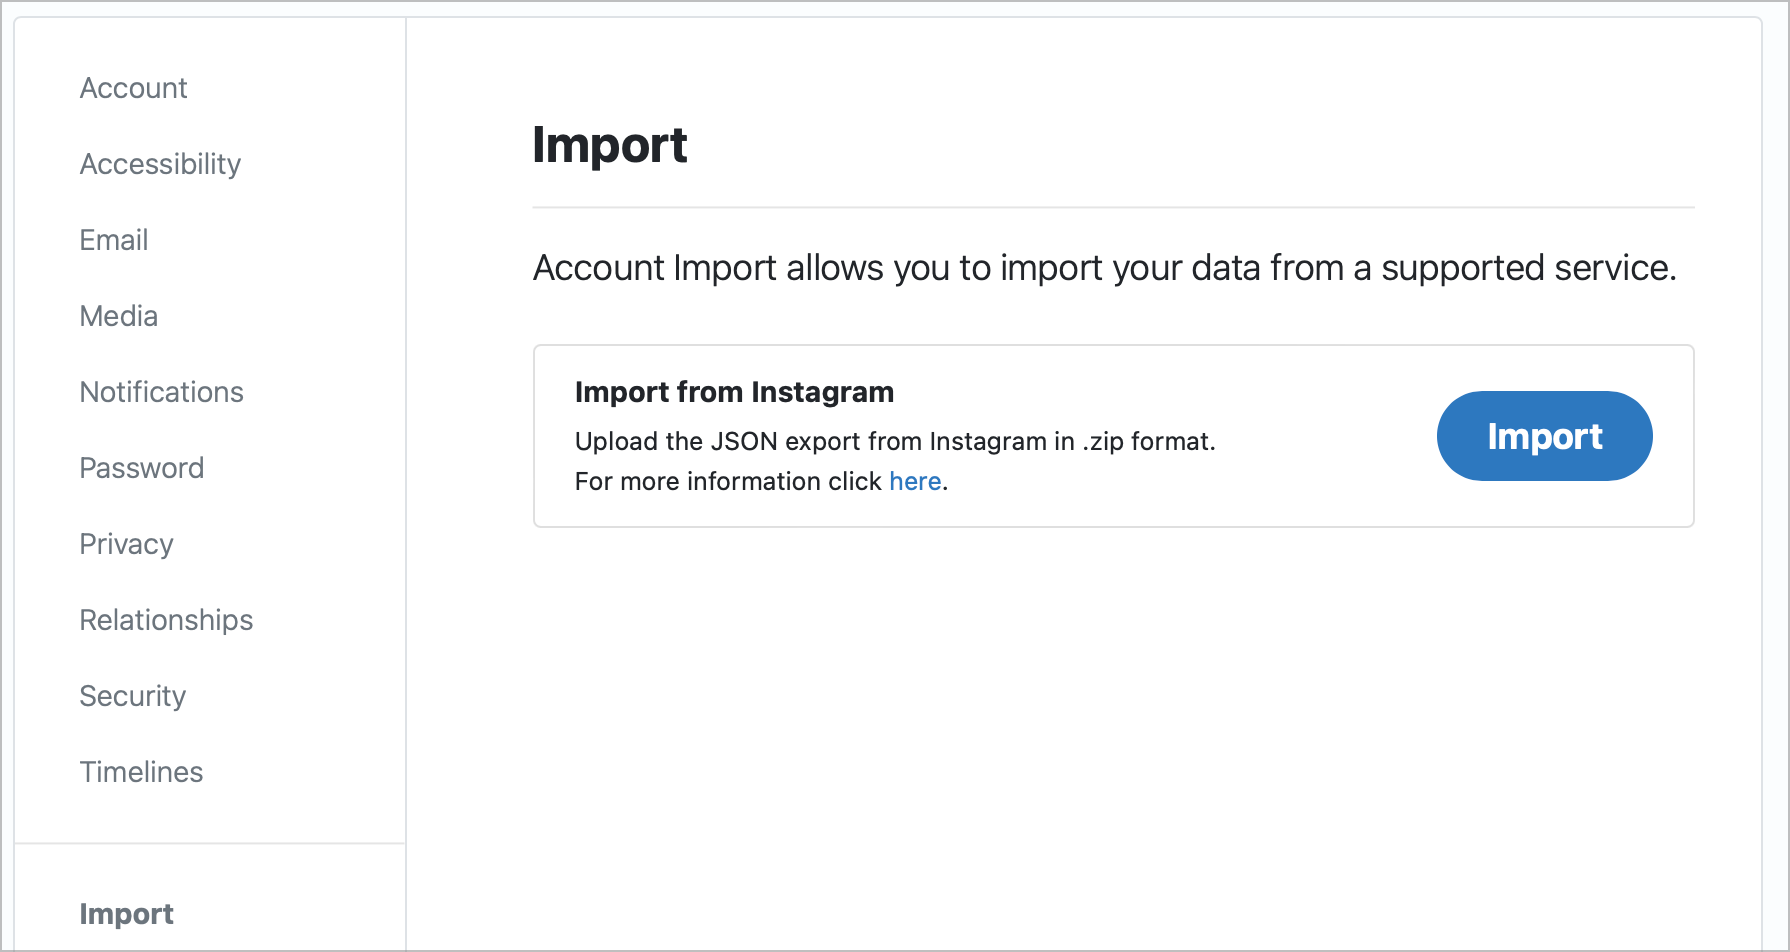Go to Email settings
The image size is (1790, 952).
coord(113,240)
